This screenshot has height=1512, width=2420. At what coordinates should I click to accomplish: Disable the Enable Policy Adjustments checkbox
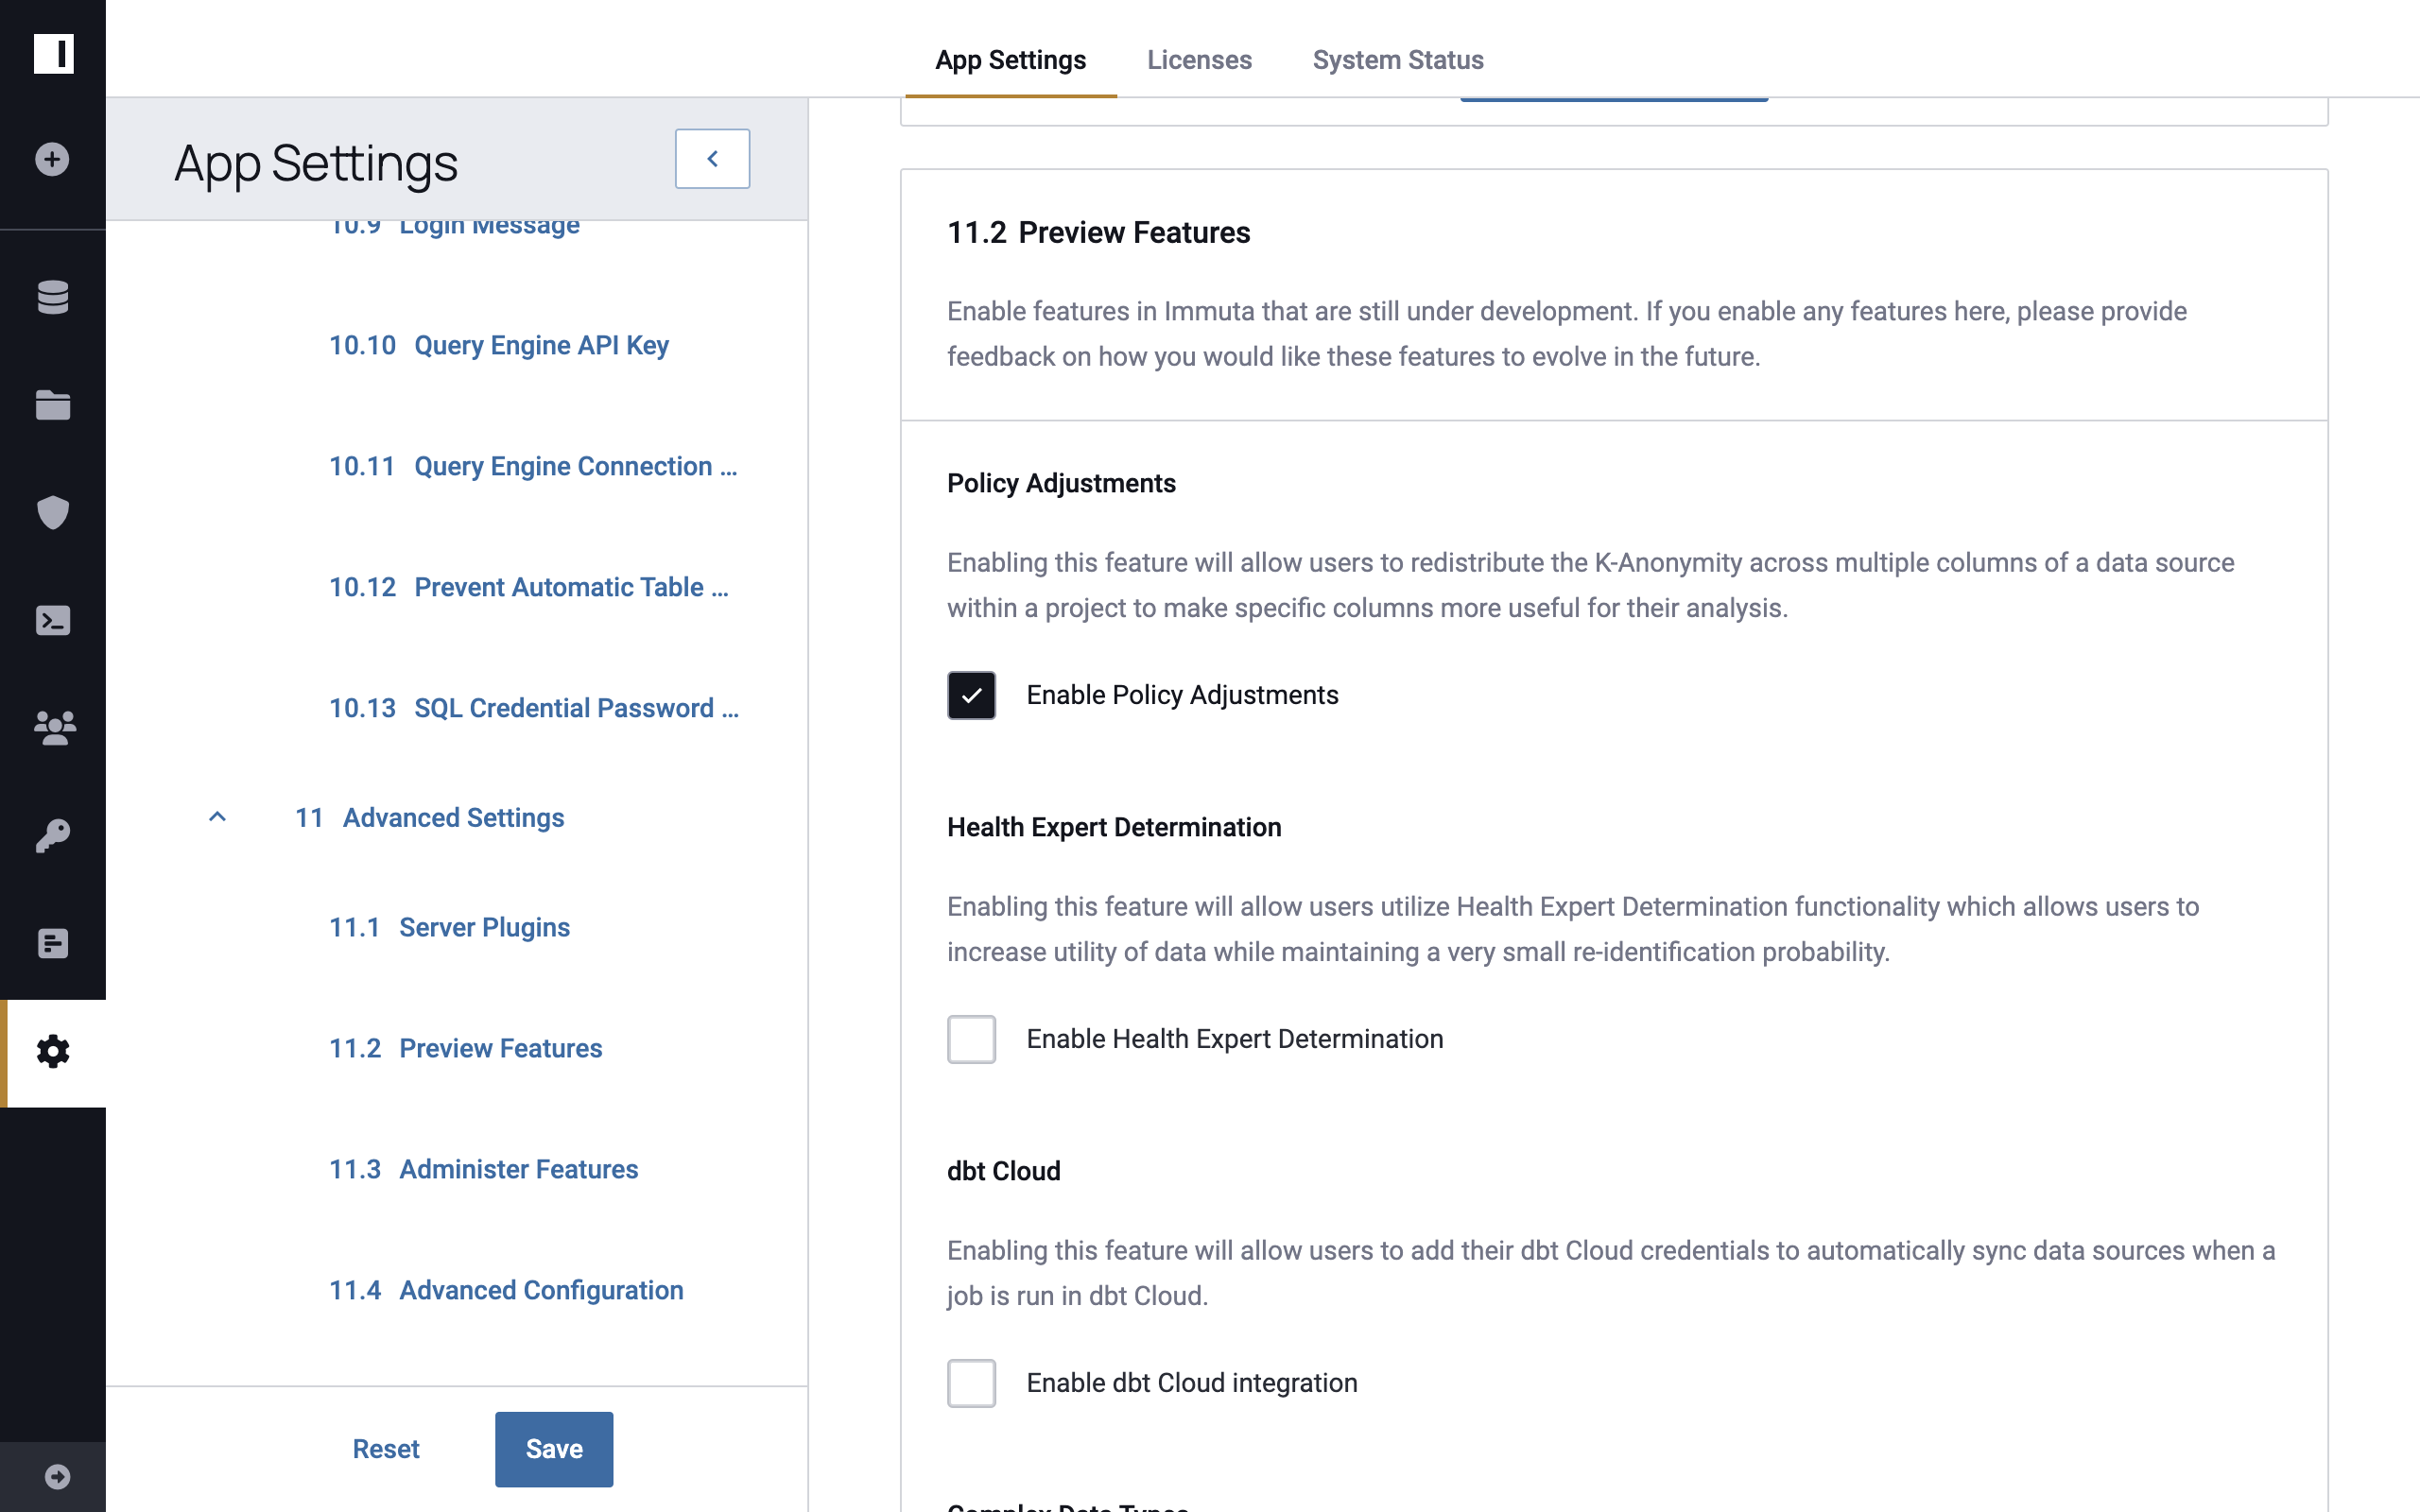tap(971, 695)
